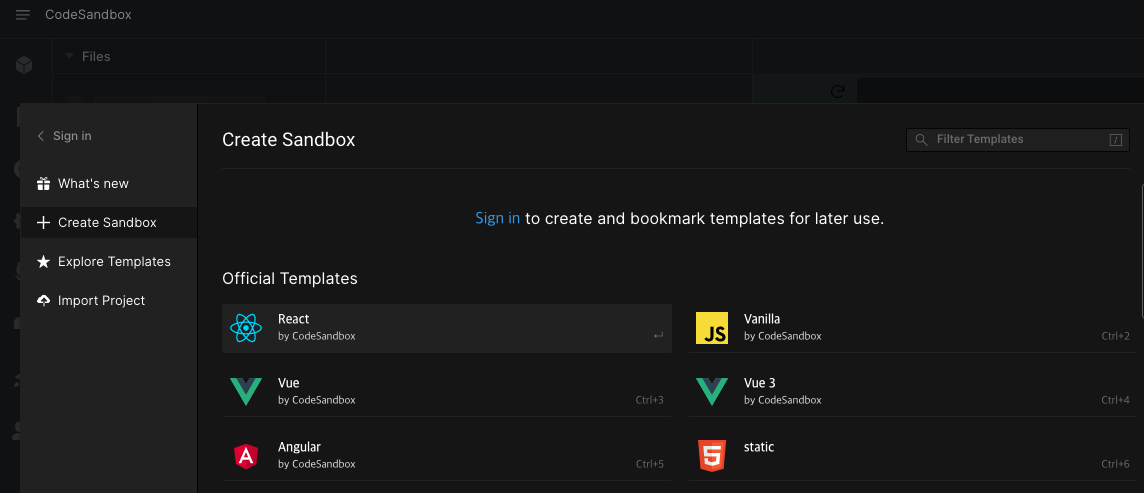
Task: Choose the React template name
Action: [x=293, y=319]
